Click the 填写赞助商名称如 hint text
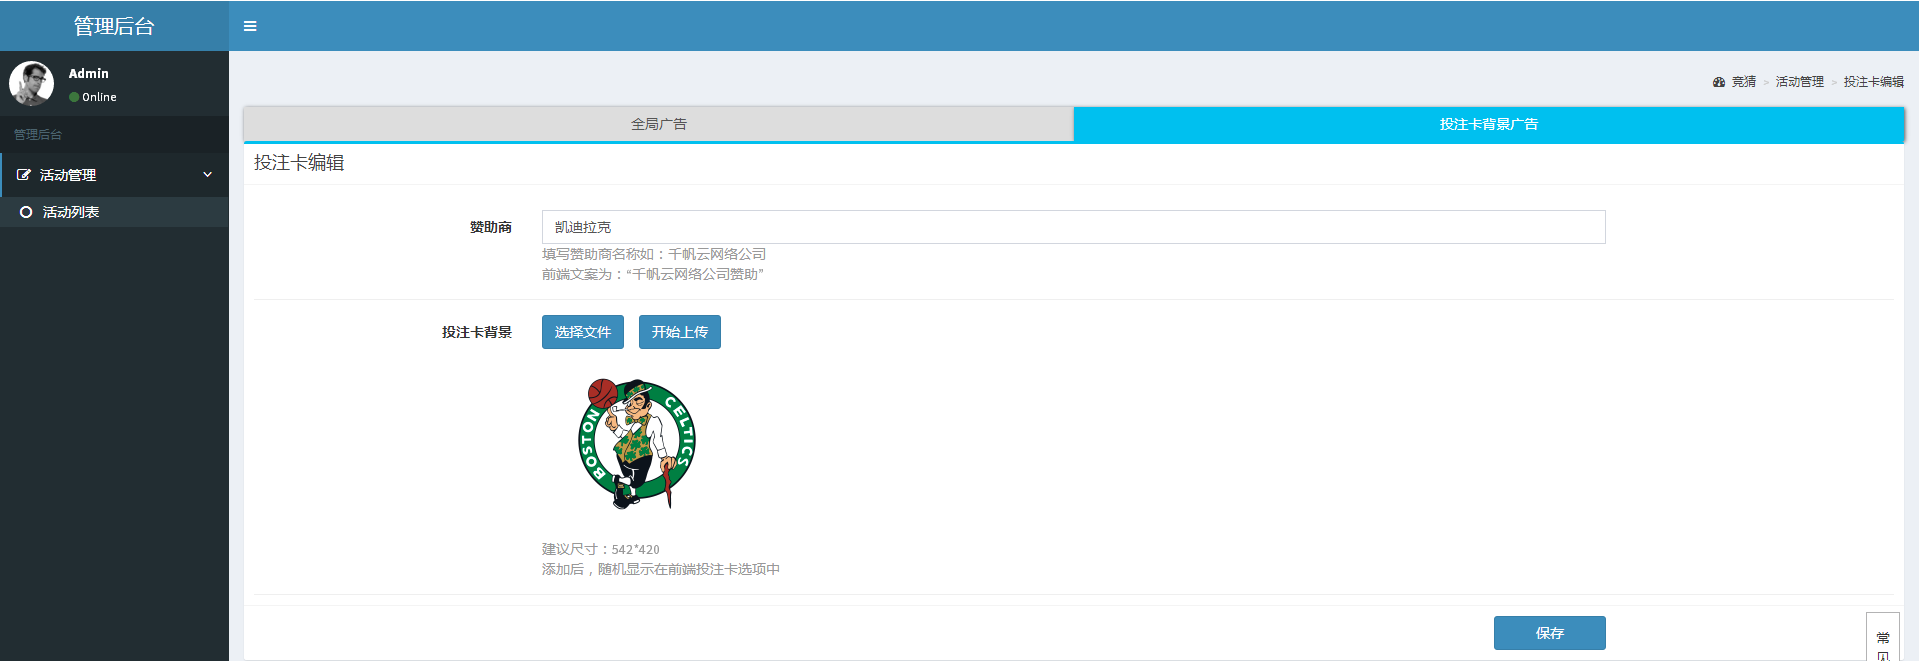The width and height of the screenshot is (1919, 661). pyautogui.click(x=654, y=254)
